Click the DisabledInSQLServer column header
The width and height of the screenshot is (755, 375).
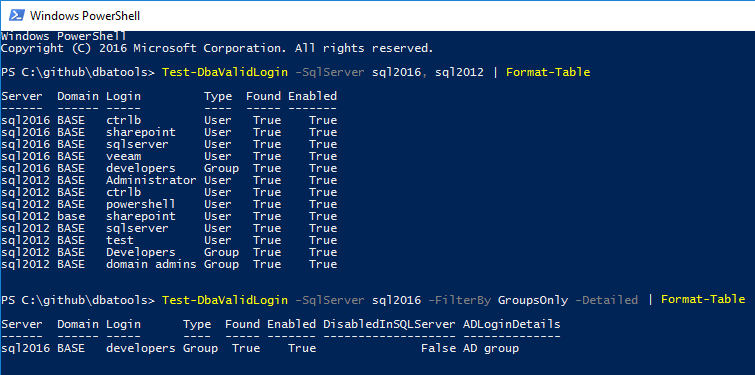389,324
